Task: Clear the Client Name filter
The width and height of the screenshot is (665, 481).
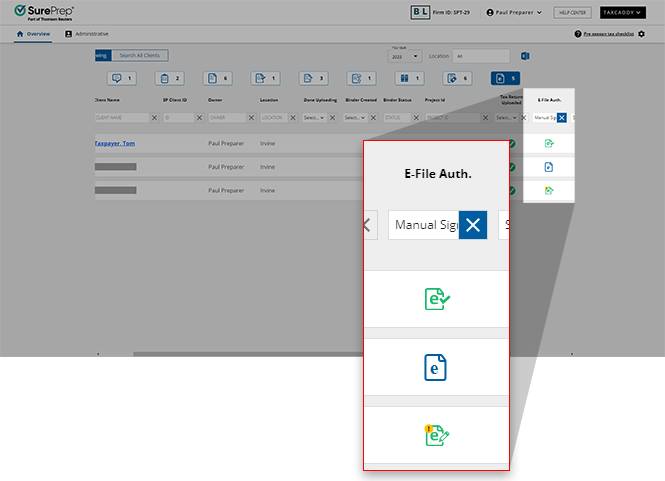Action: (x=154, y=118)
